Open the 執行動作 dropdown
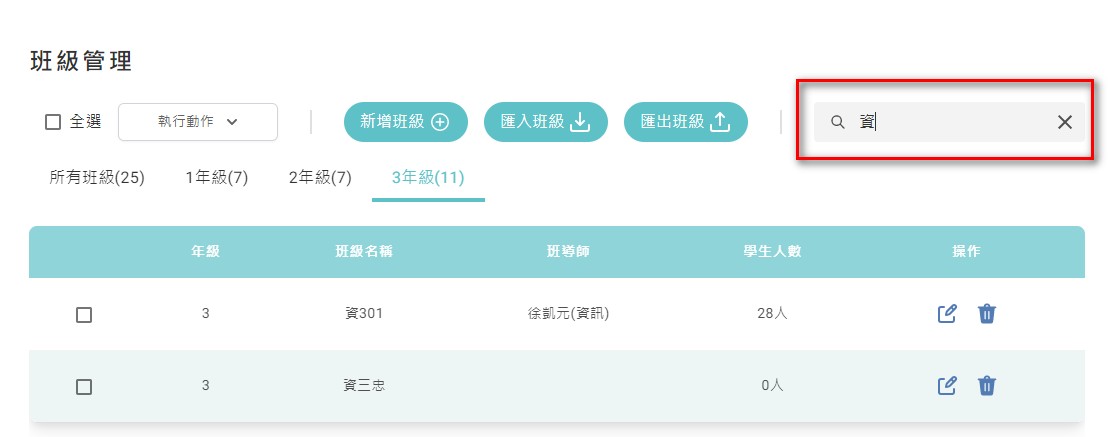 click(x=198, y=122)
